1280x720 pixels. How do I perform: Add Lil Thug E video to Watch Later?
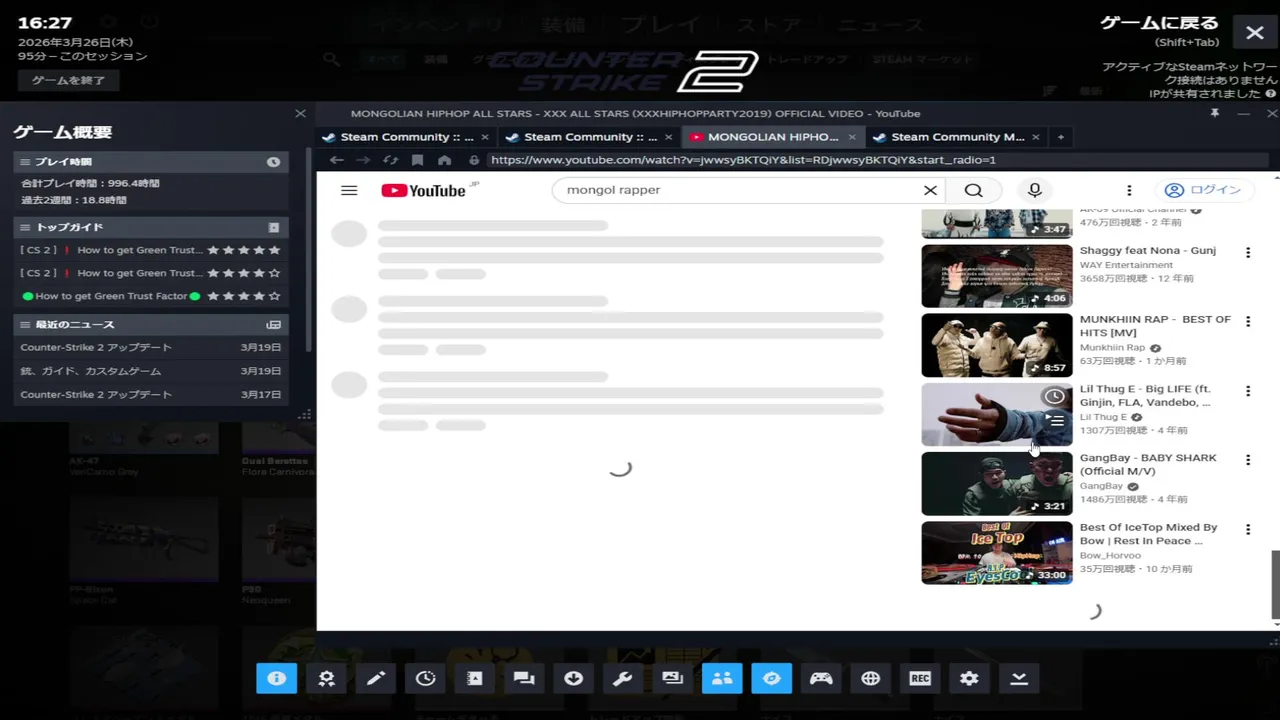pyautogui.click(x=1055, y=397)
